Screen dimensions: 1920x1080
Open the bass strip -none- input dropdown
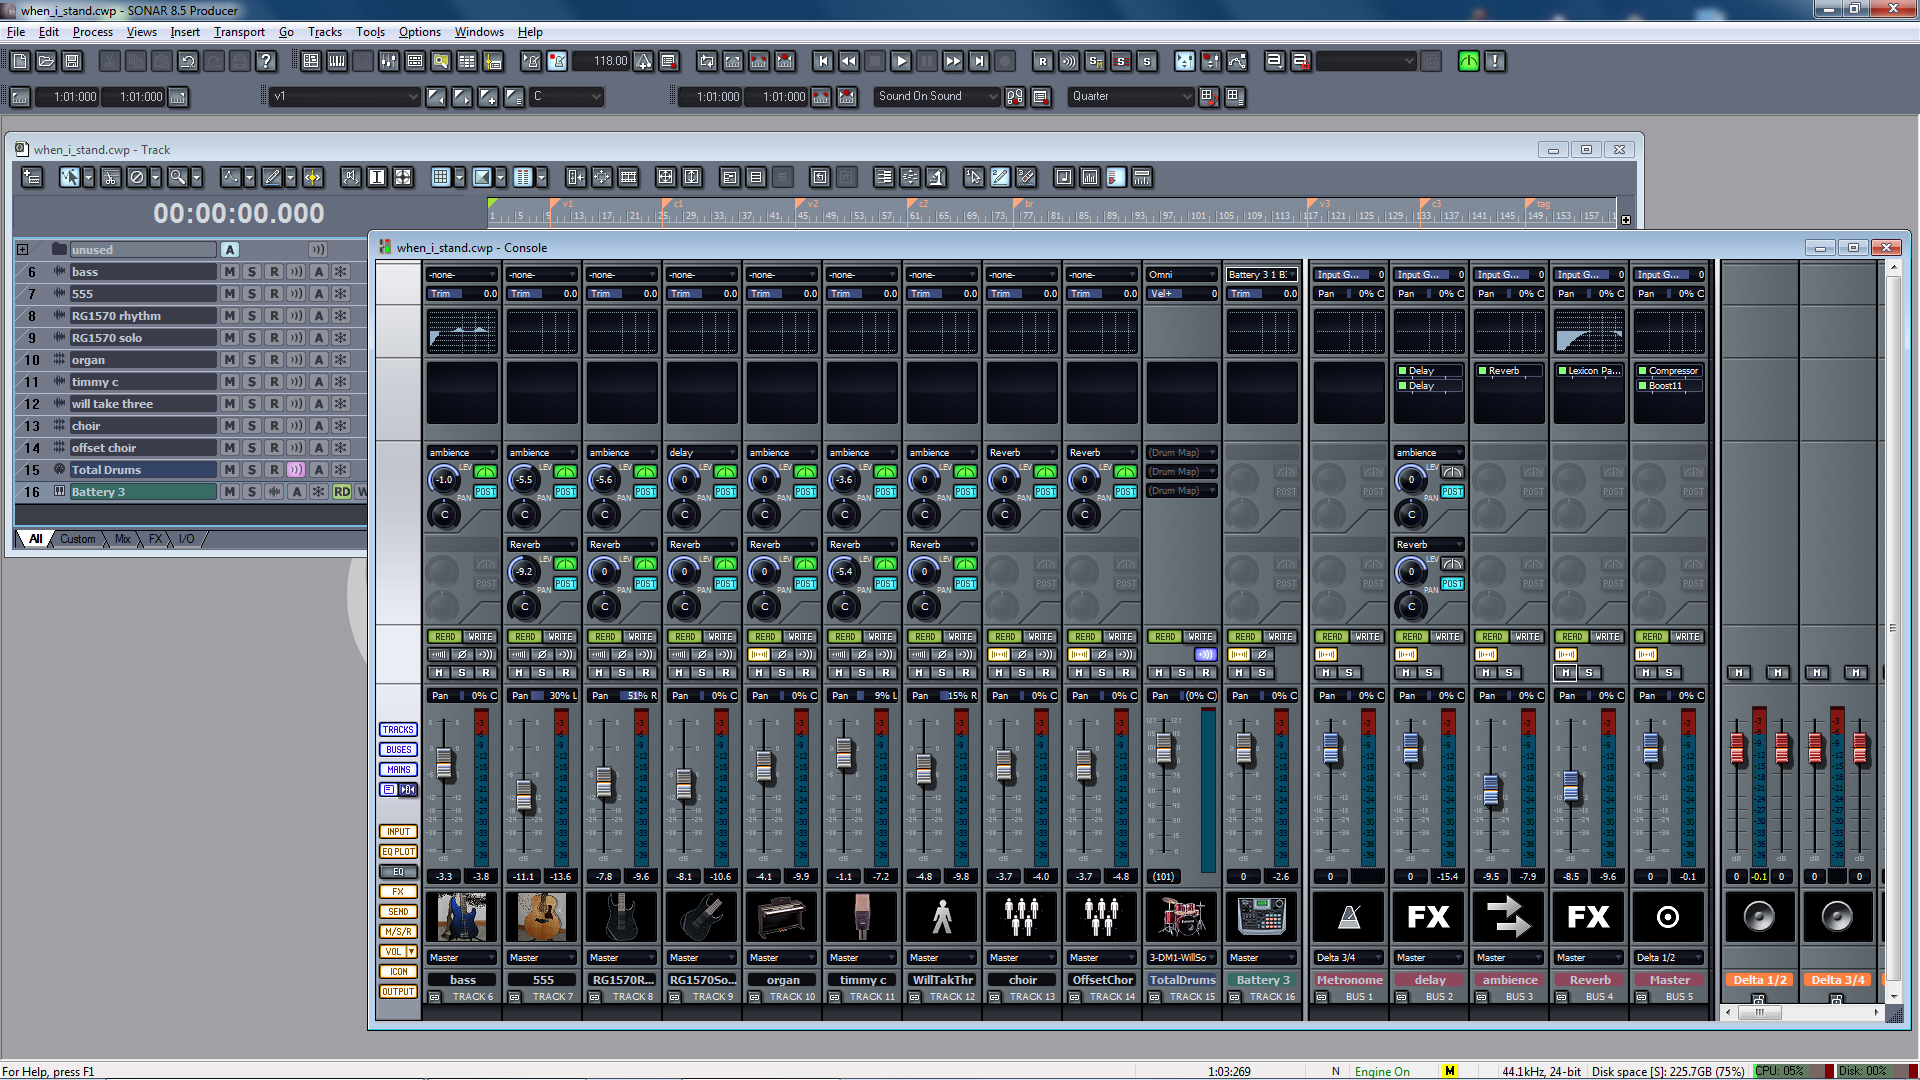click(x=462, y=275)
